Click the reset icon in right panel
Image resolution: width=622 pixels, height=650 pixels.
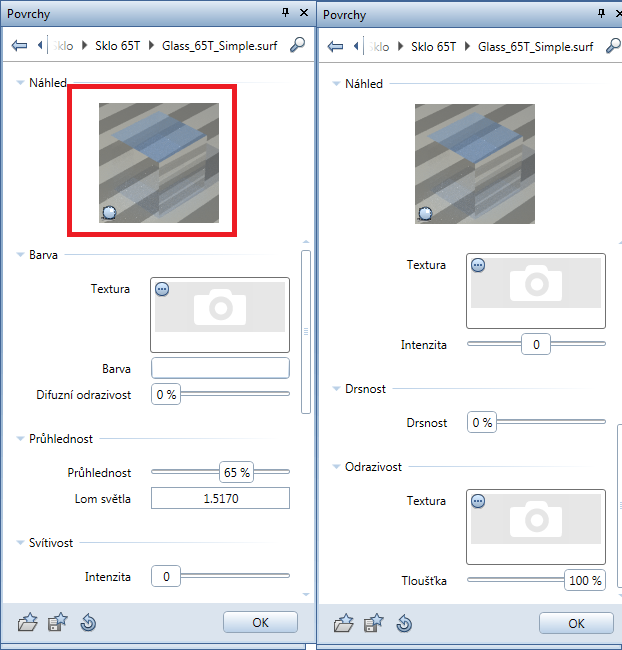[404, 623]
